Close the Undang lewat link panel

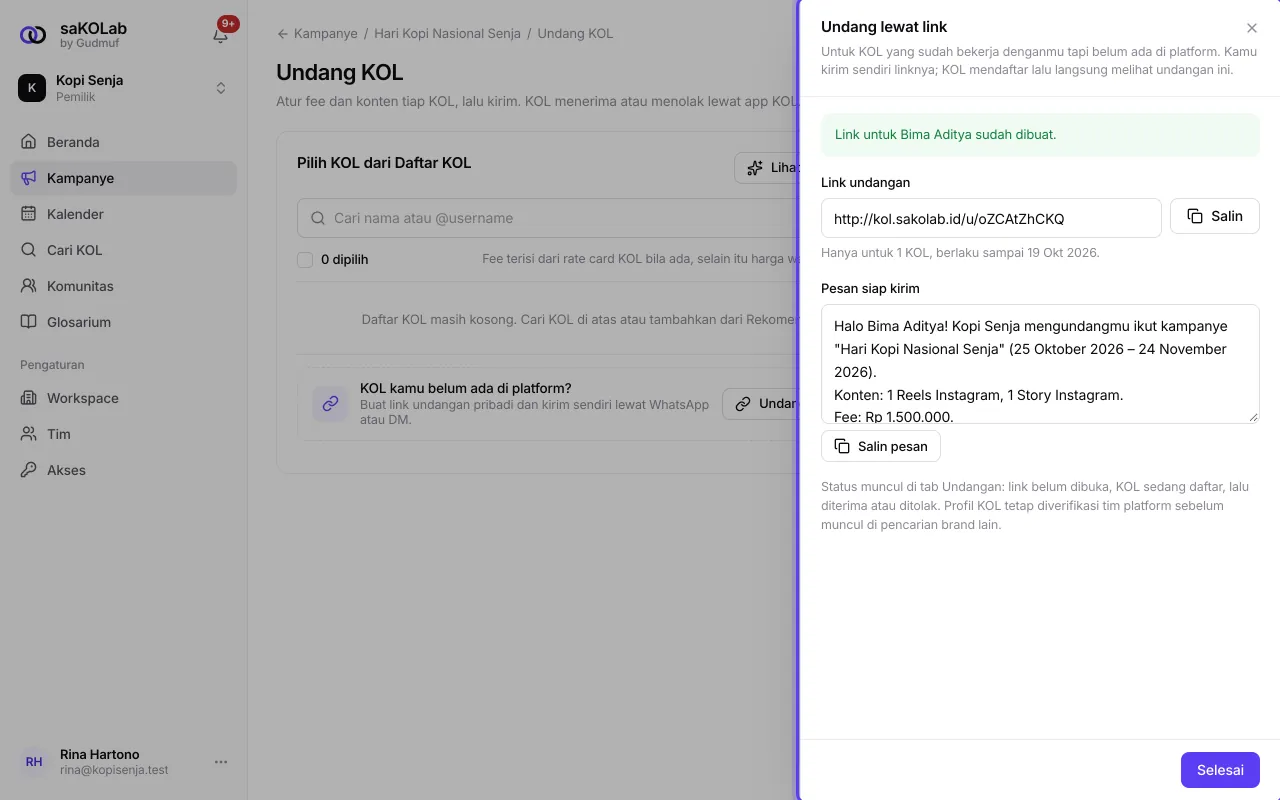pyautogui.click(x=1252, y=28)
